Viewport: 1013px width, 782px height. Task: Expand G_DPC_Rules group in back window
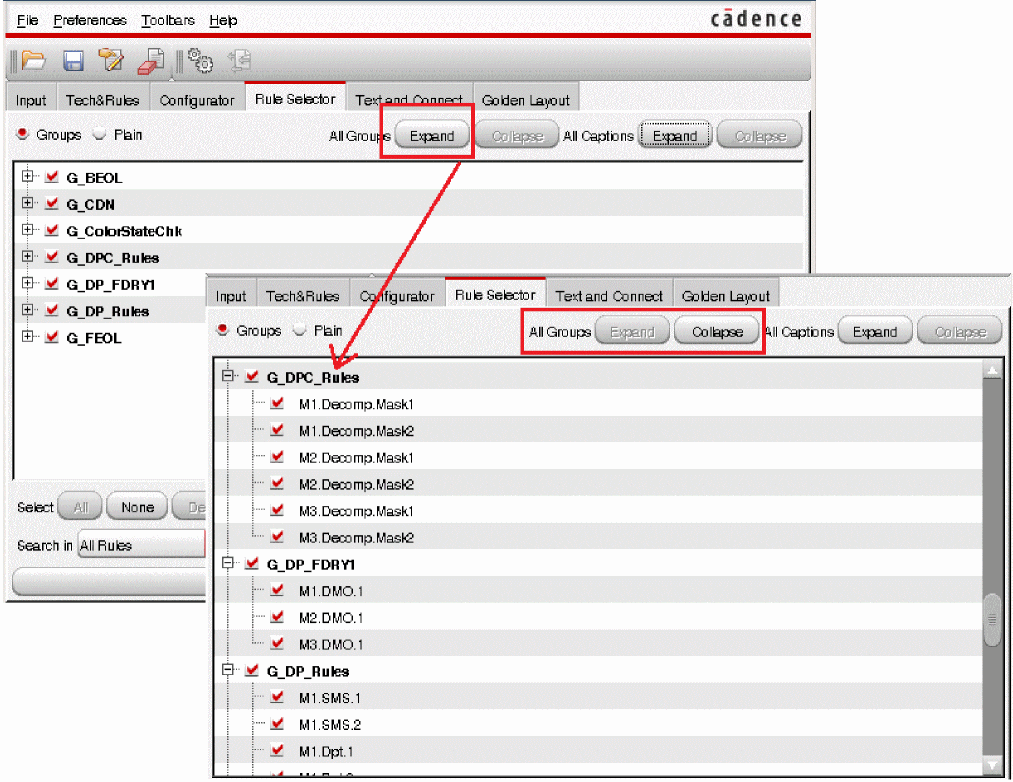(x=27, y=257)
